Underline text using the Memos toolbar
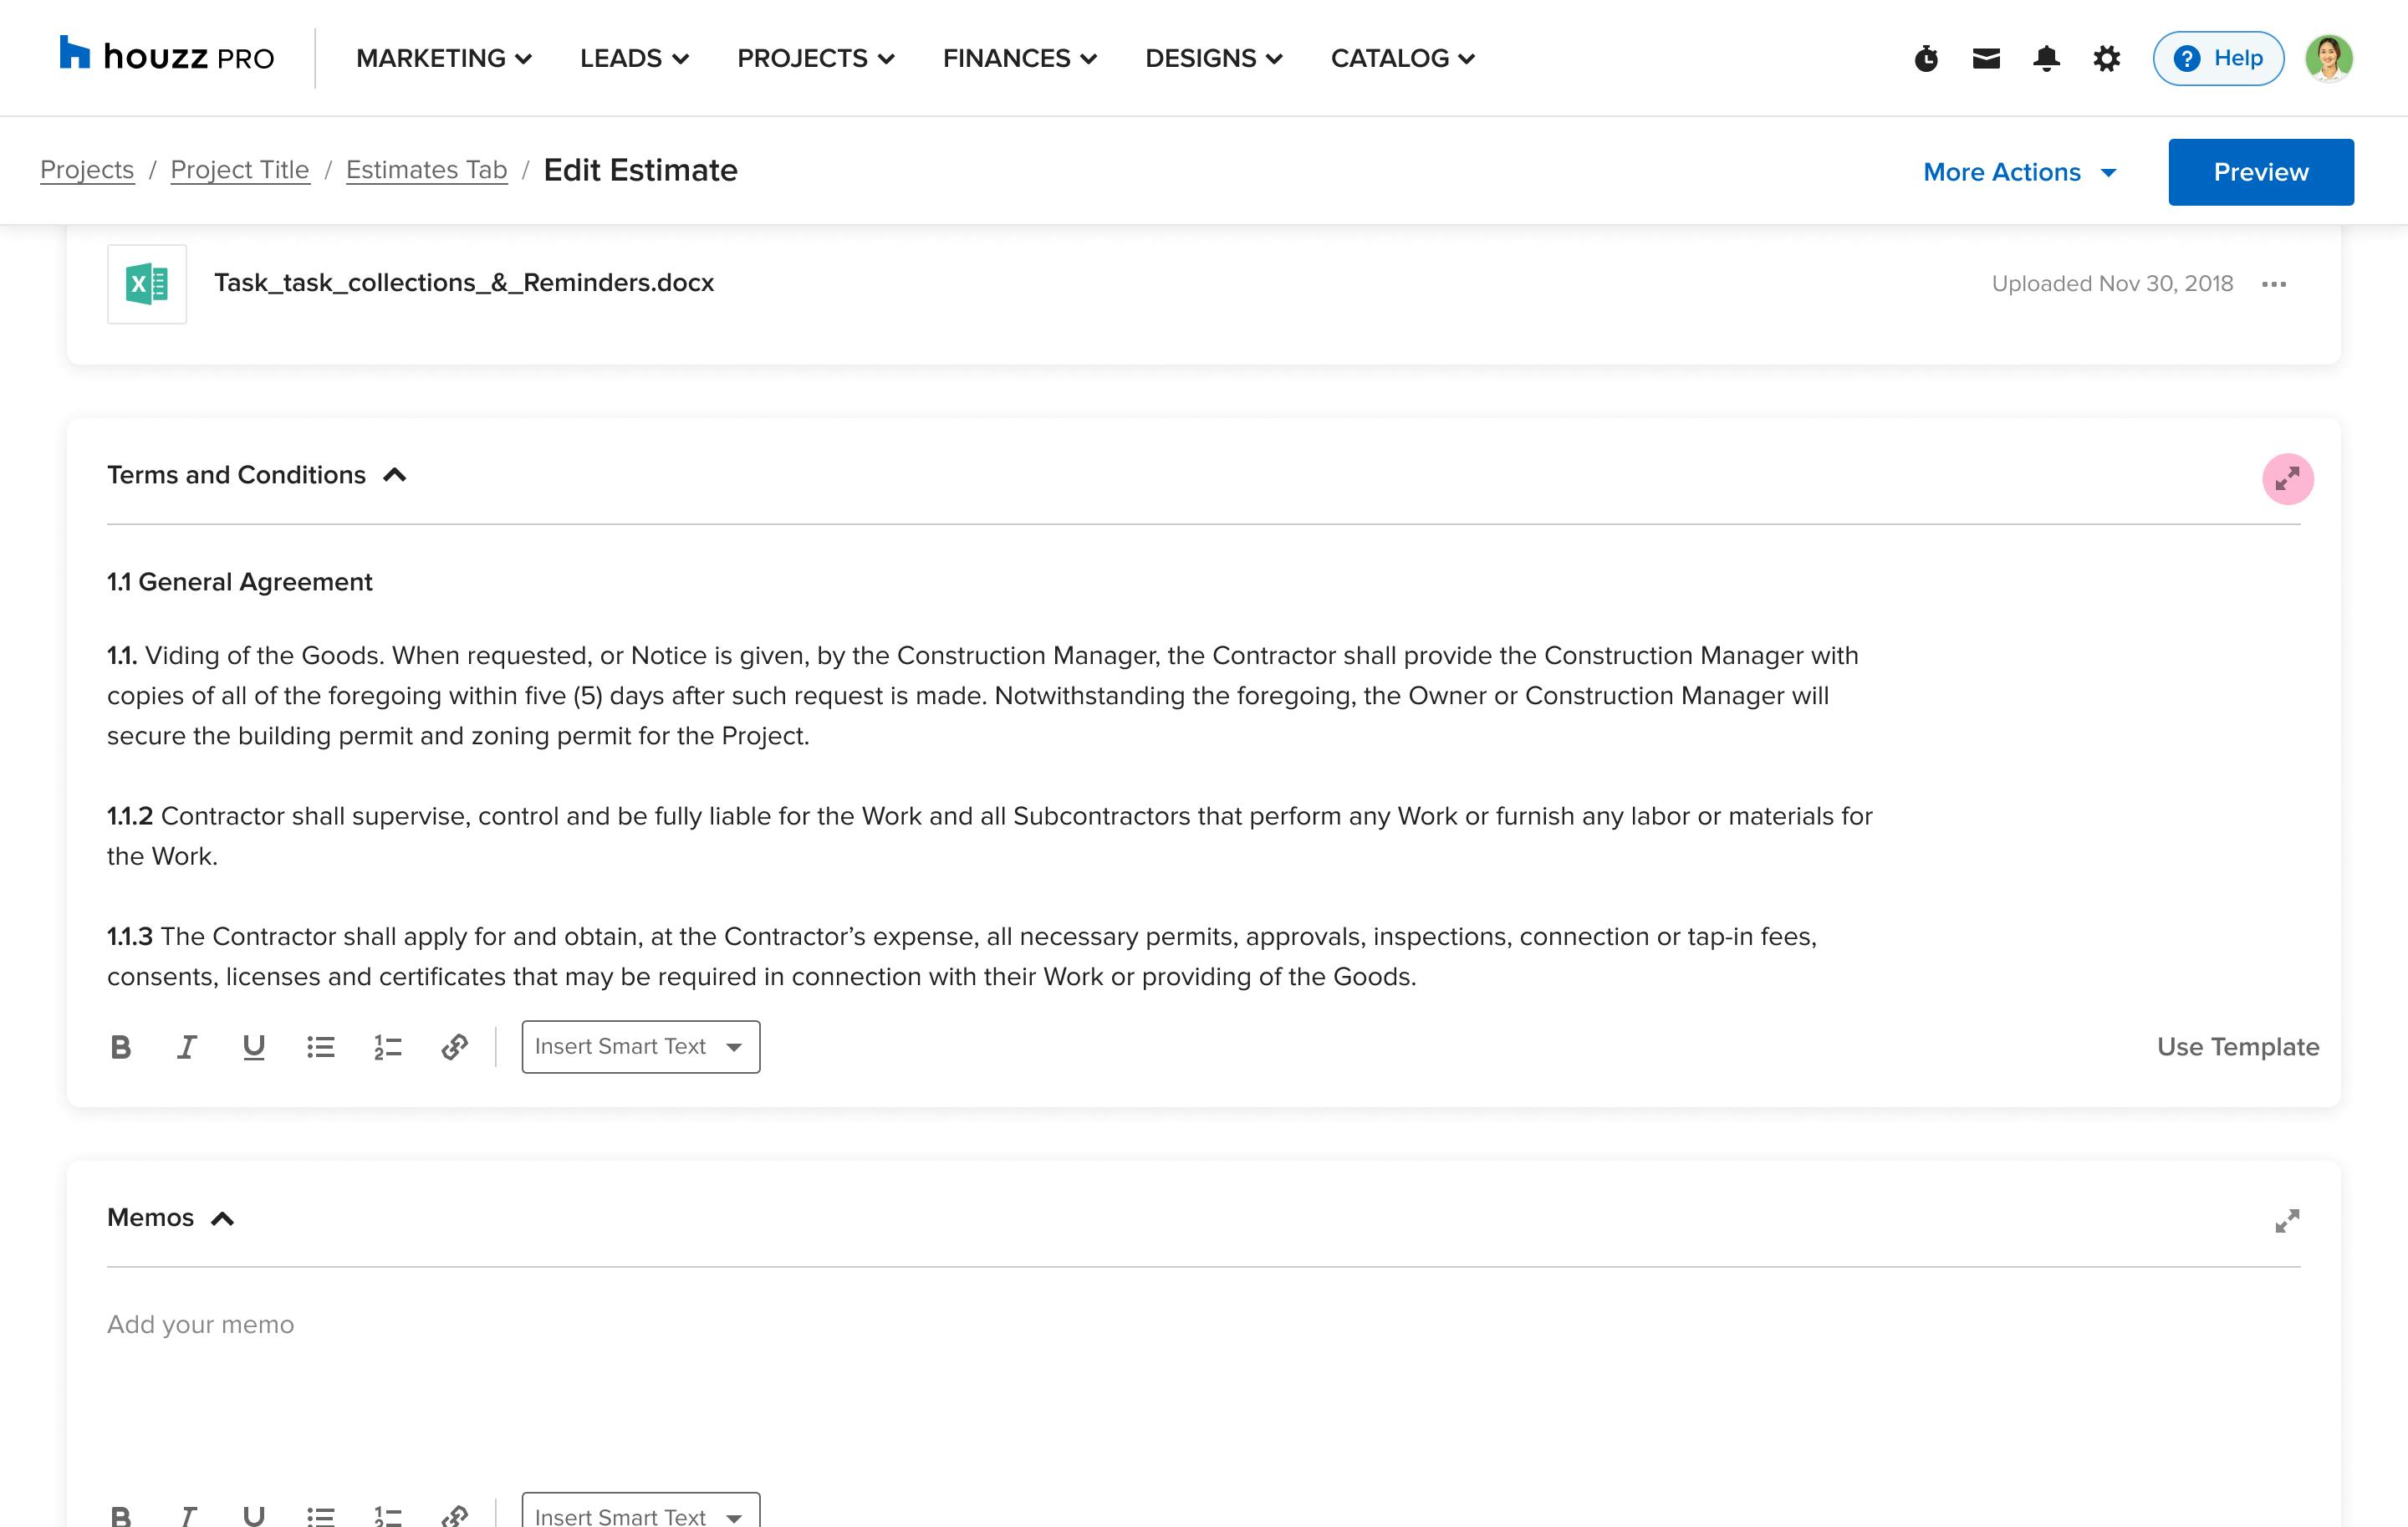The height and width of the screenshot is (1527, 2408). [253, 1514]
